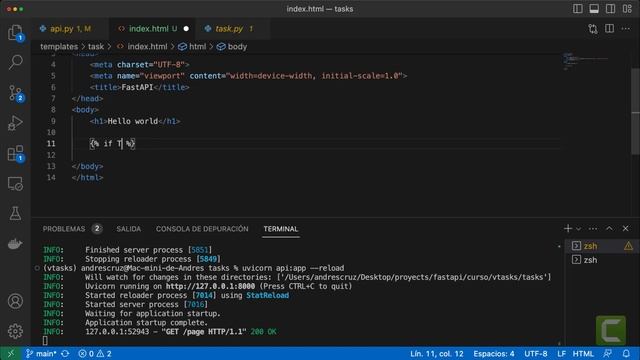Viewport: 640px width, 360px height.
Task: Click the open changes compare icon
Action: click(593, 29)
